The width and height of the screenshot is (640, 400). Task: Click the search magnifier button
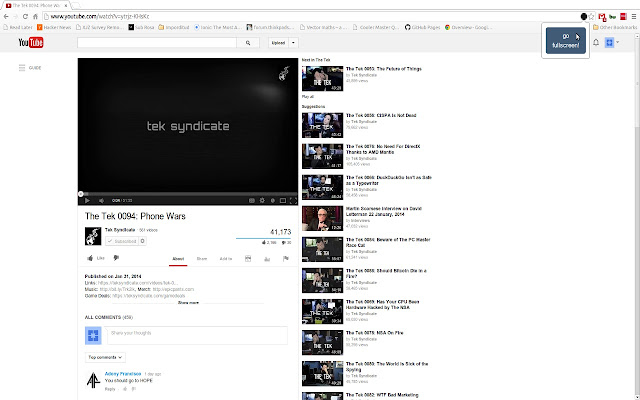248,43
